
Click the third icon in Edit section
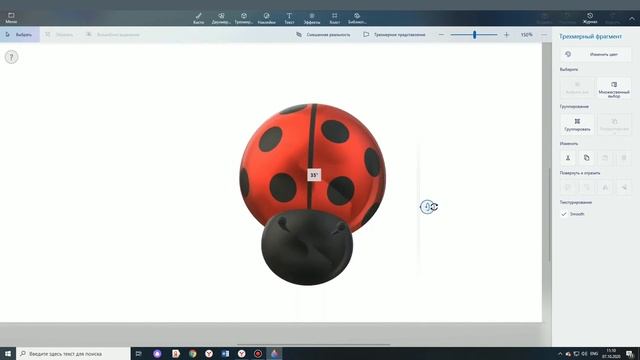click(x=605, y=158)
